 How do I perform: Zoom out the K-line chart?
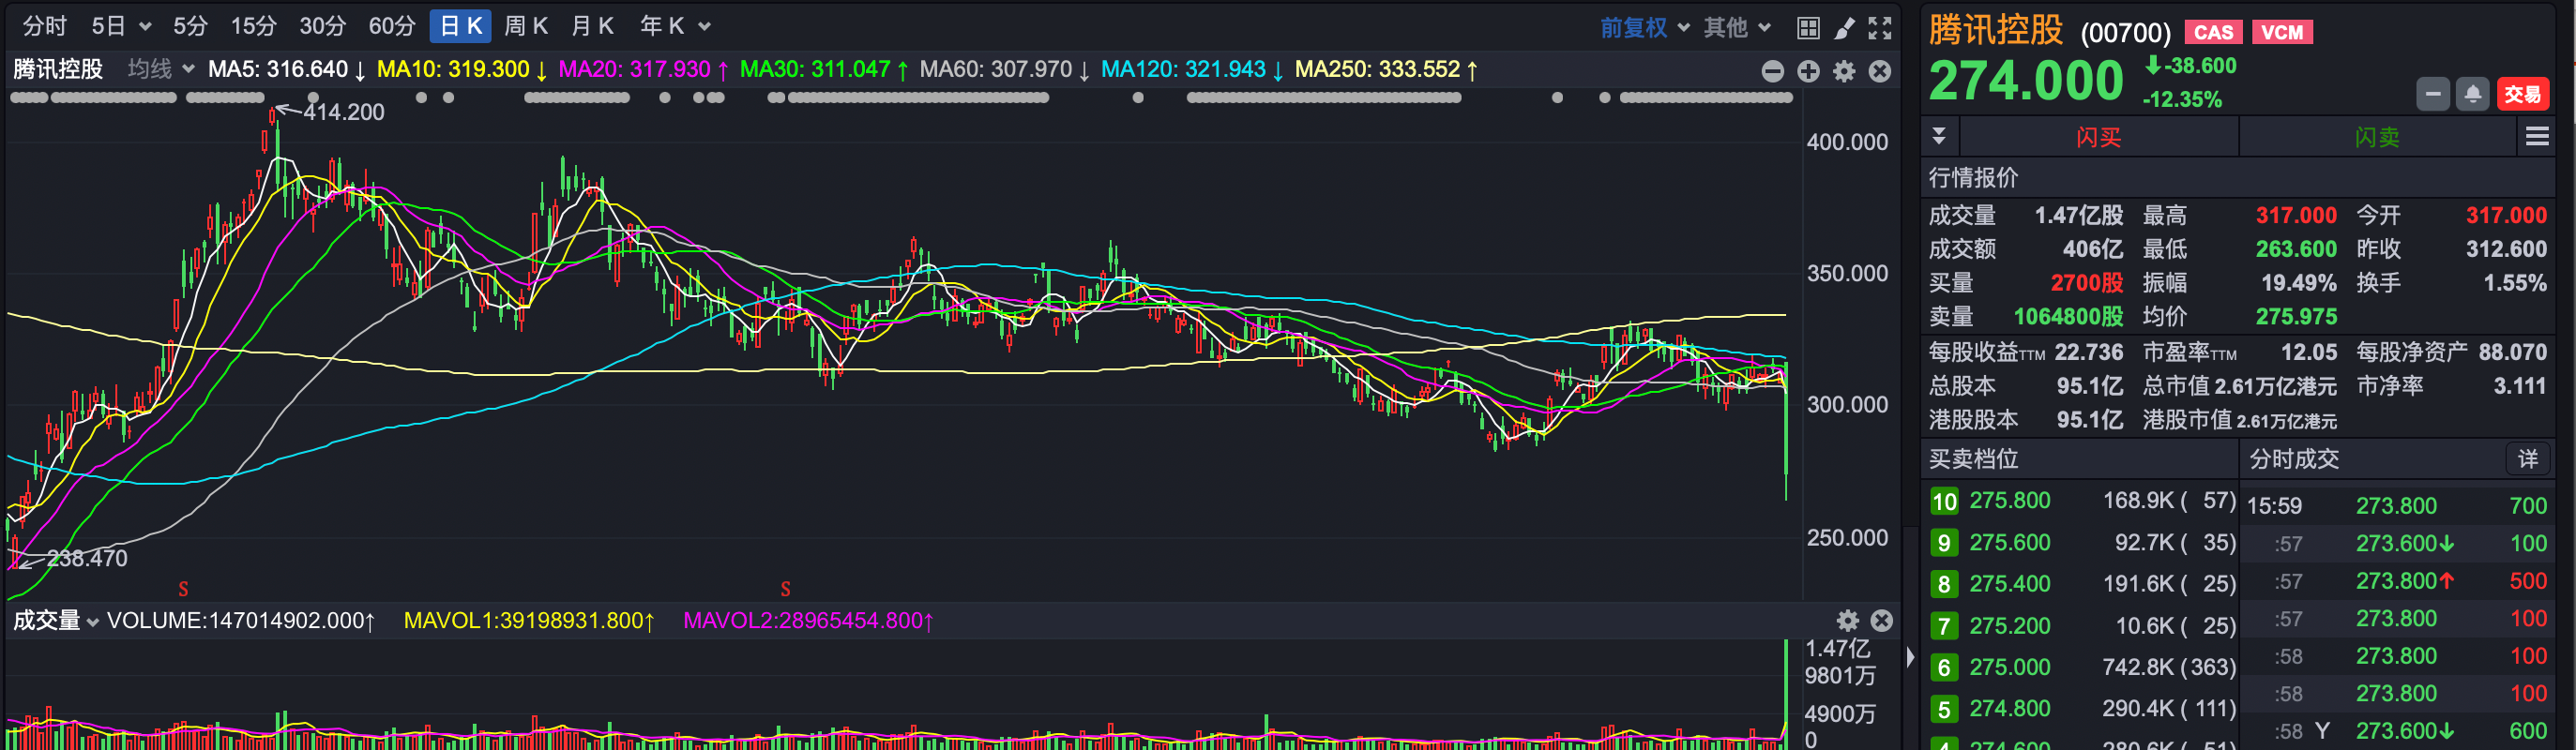(1773, 71)
